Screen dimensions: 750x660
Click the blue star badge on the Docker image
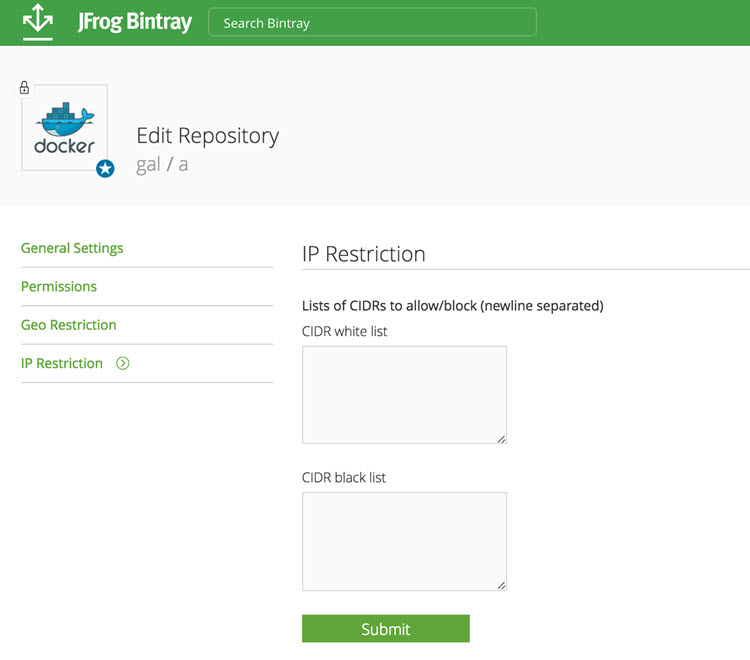105,169
